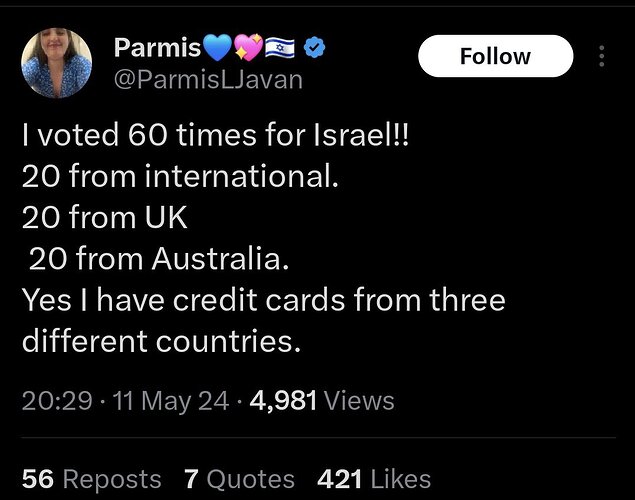
Task: Click the sparkling pink heart emoji
Action: 248,47
